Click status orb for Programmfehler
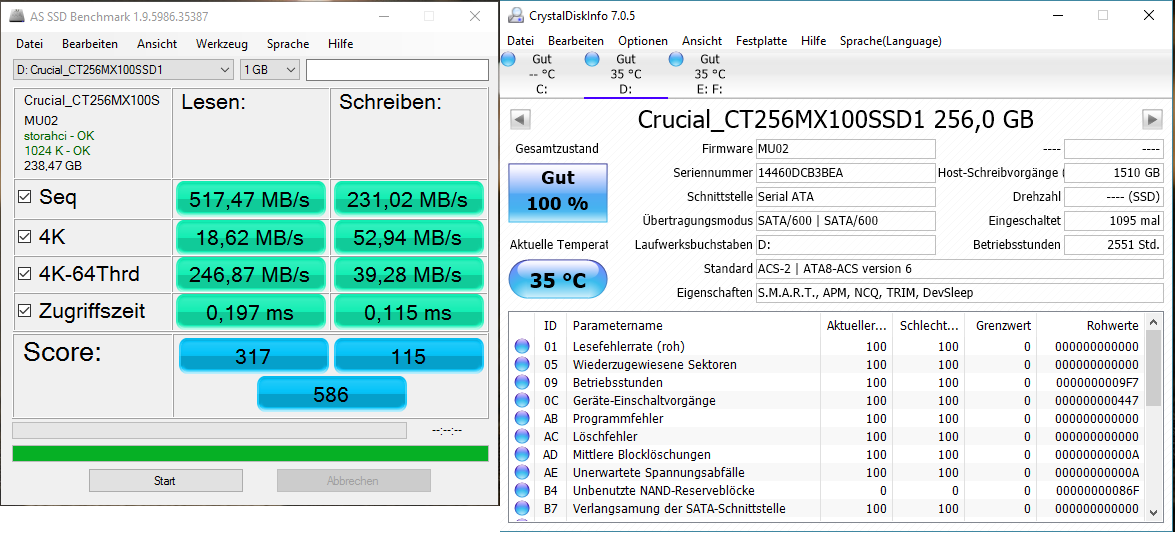 522,418
